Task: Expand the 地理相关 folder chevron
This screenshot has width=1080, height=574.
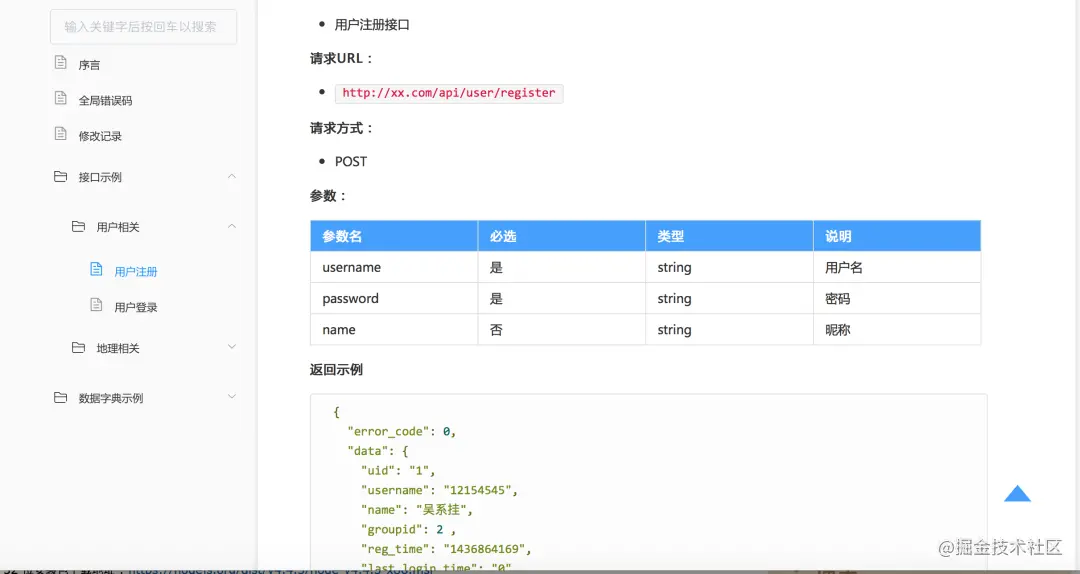Action: (x=232, y=347)
